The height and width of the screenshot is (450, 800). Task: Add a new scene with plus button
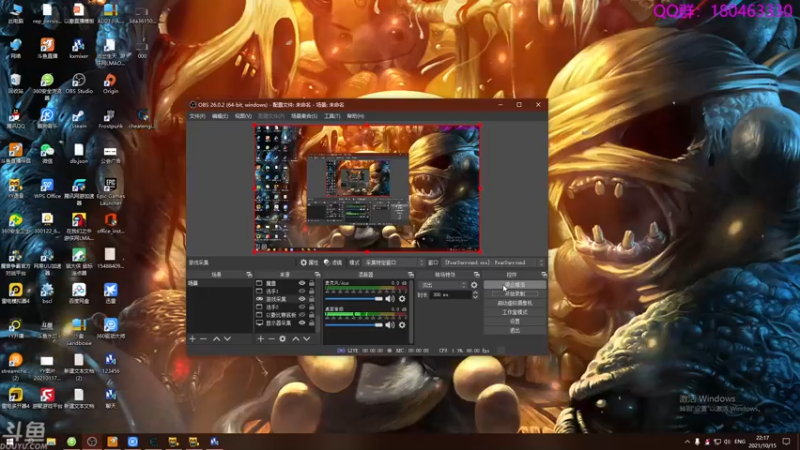[192, 339]
